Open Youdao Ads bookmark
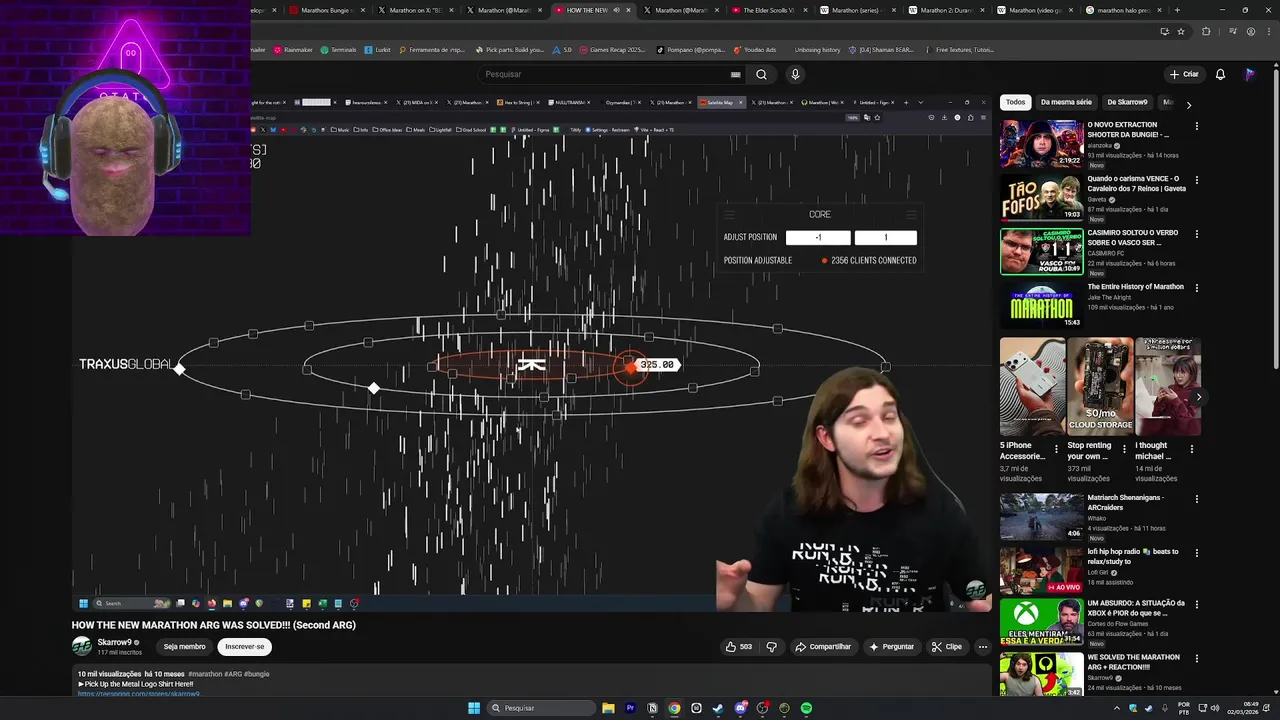 755,49
